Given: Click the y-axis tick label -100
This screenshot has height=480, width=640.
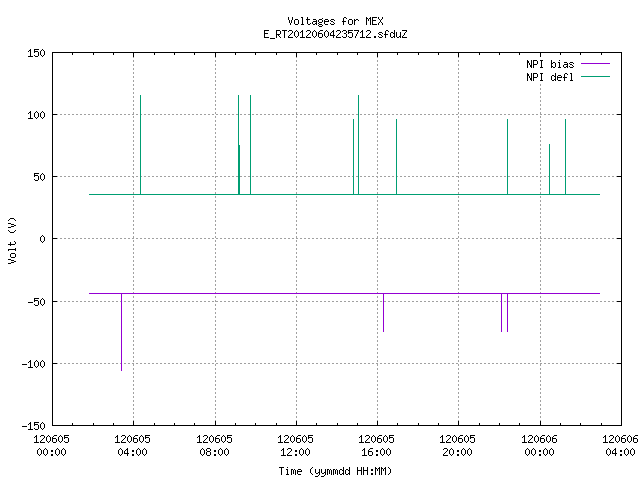Looking at the screenshot, I should 33,364.
